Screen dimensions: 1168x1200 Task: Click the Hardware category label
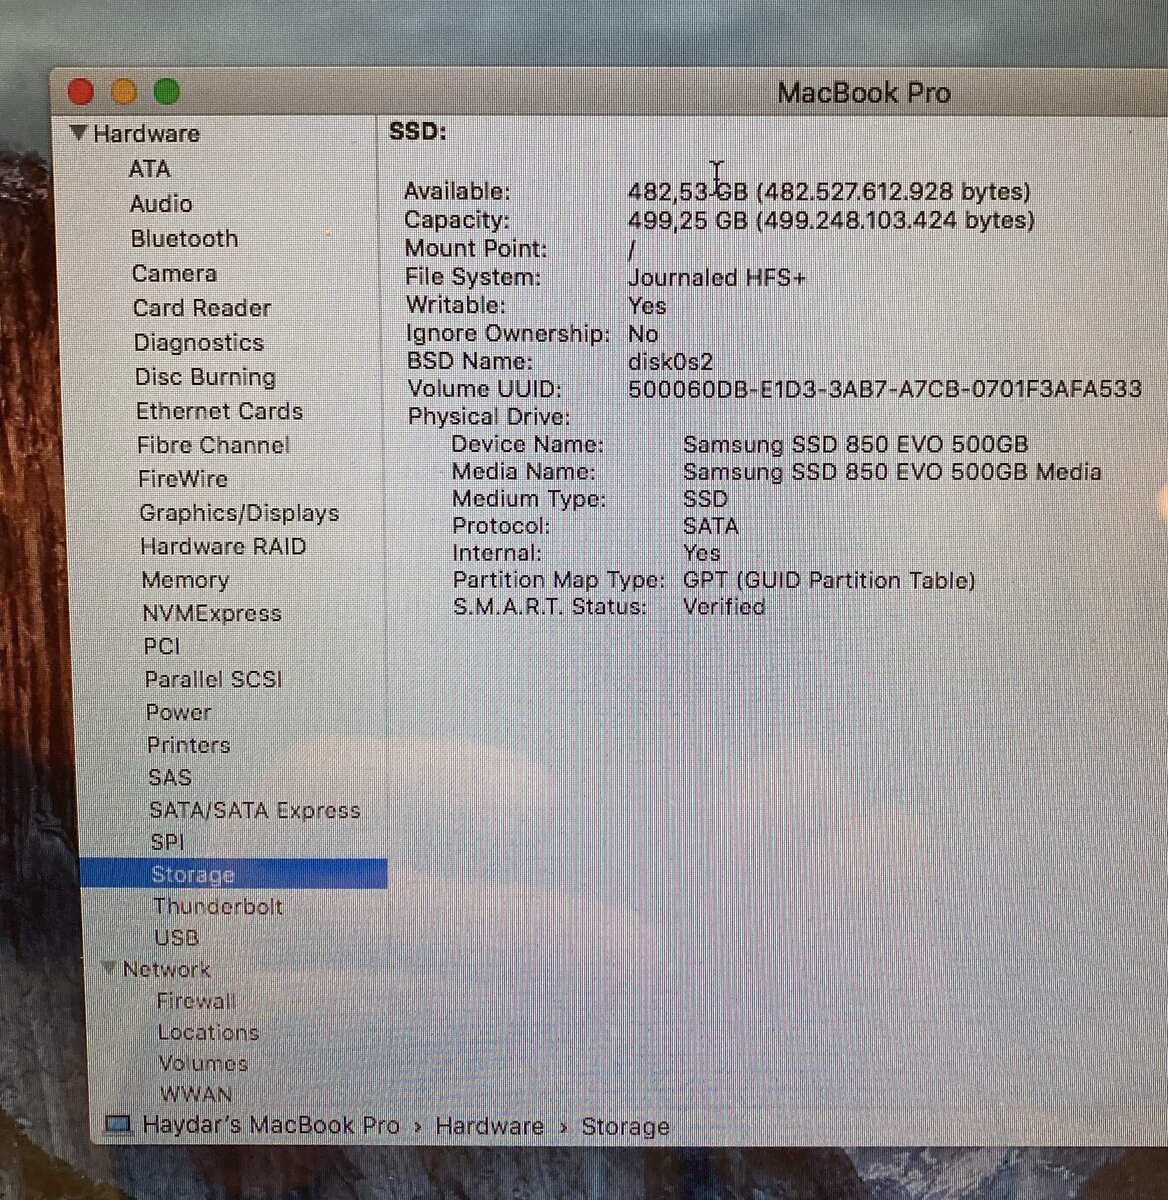coord(146,133)
